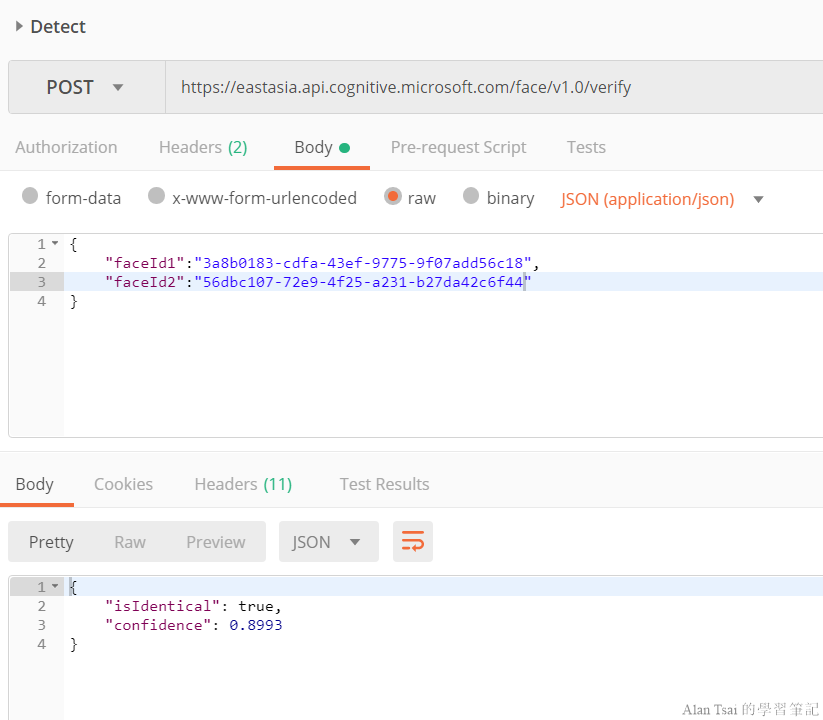Click line number 4 in request editor

(x=41, y=301)
